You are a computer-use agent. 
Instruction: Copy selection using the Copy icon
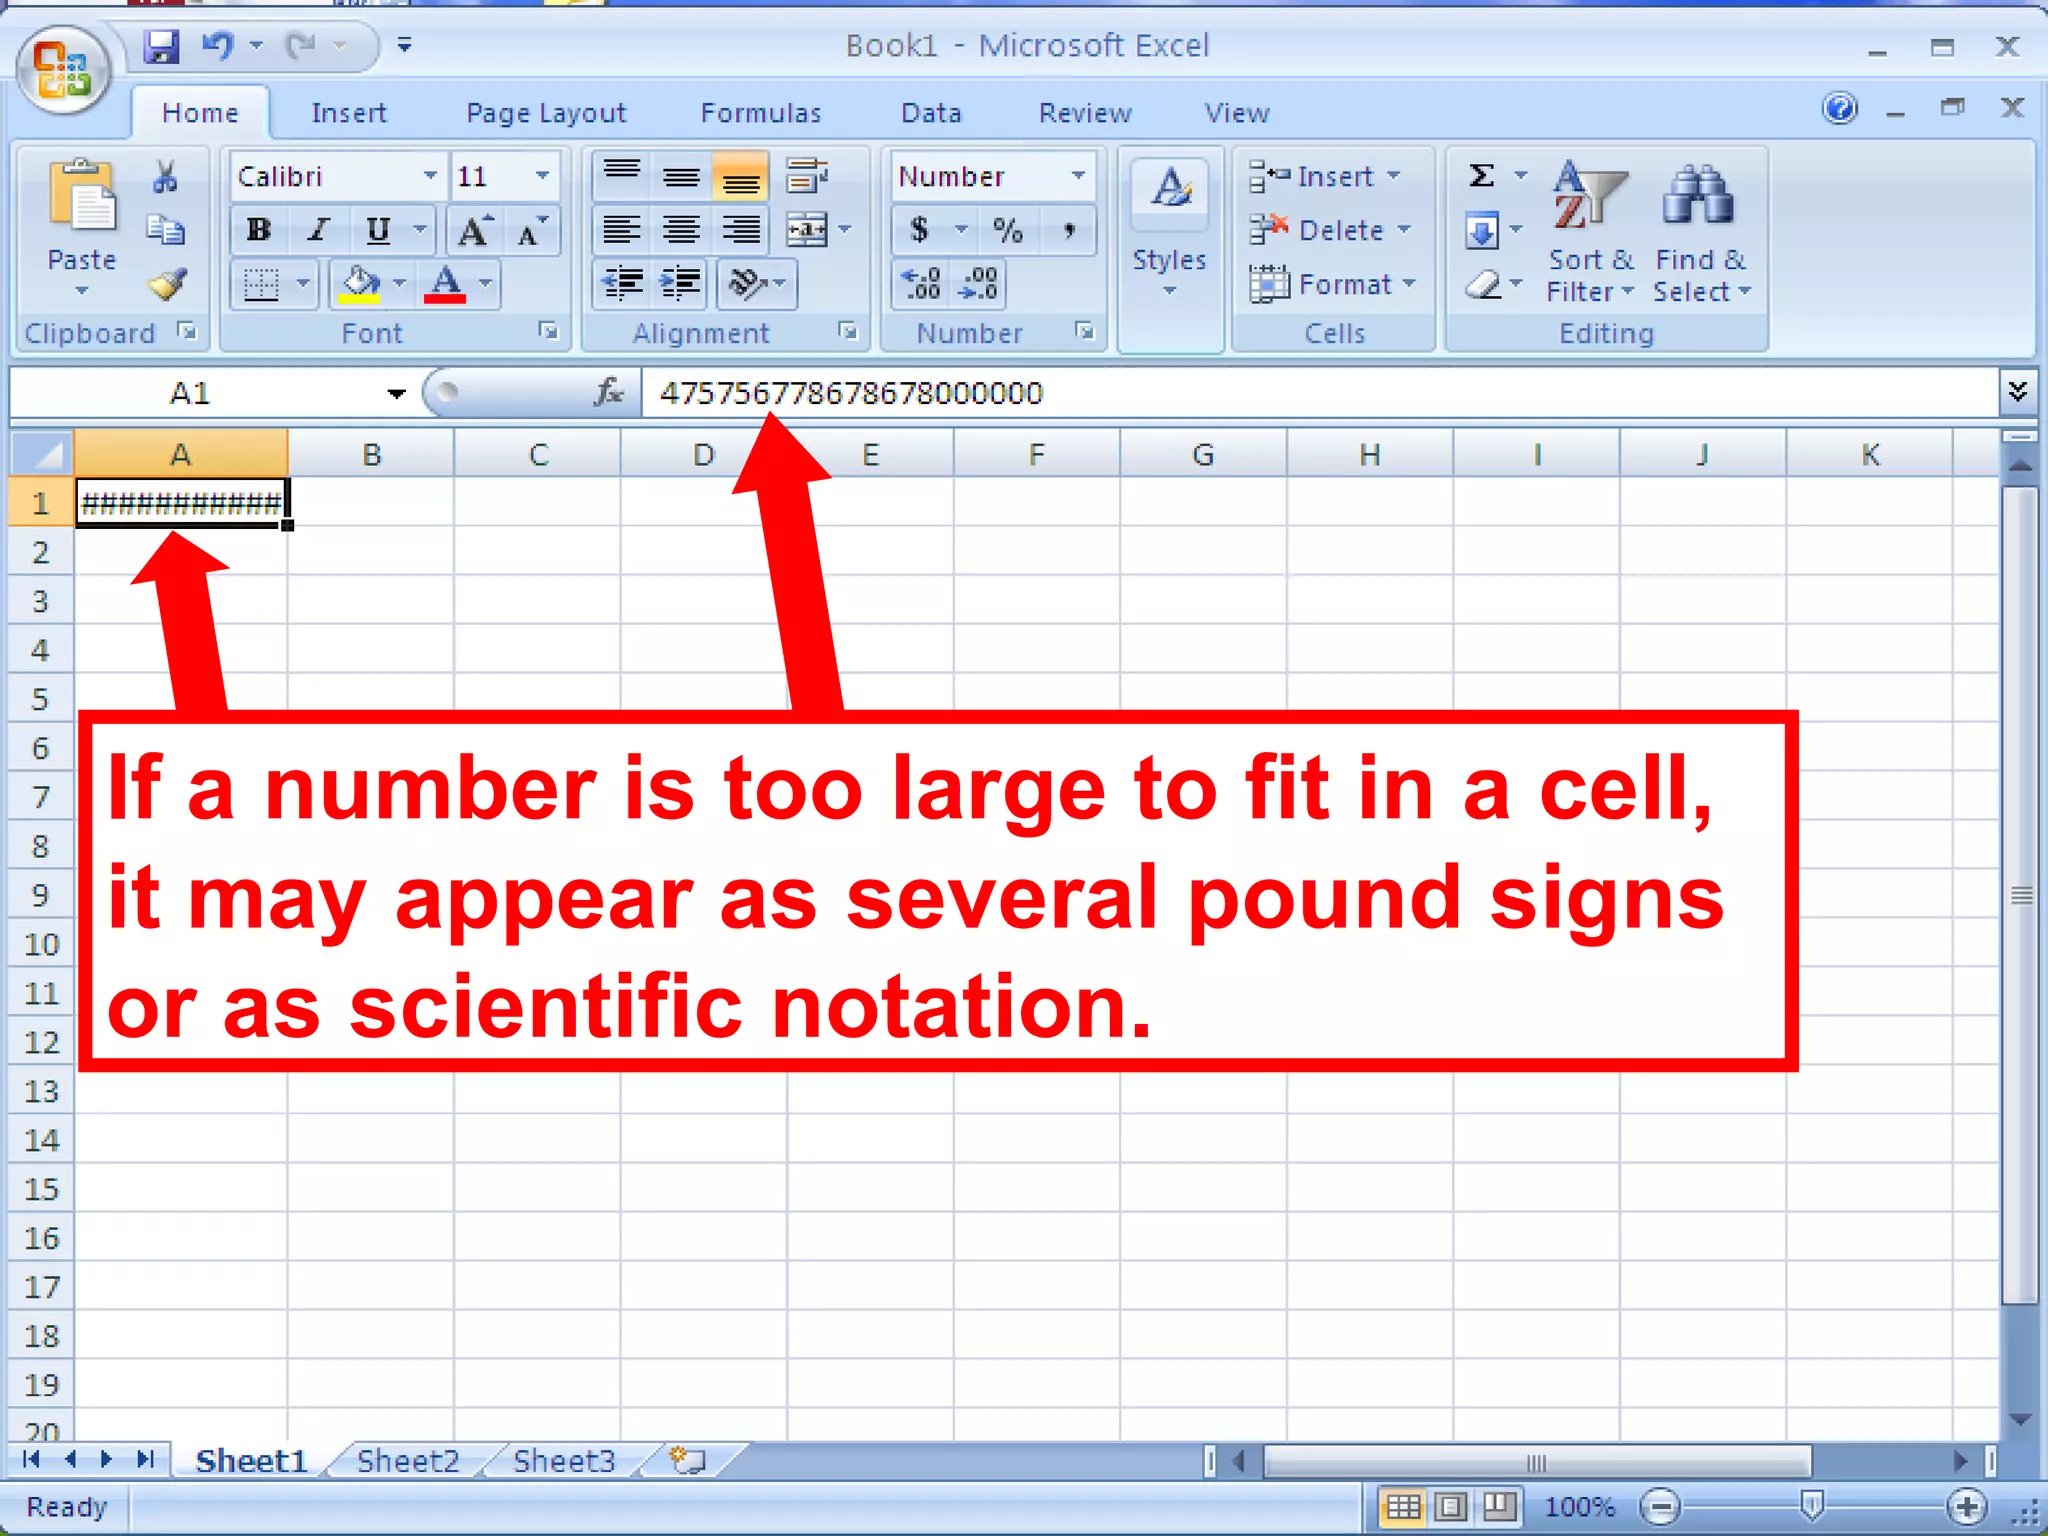(x=165, y=230)
